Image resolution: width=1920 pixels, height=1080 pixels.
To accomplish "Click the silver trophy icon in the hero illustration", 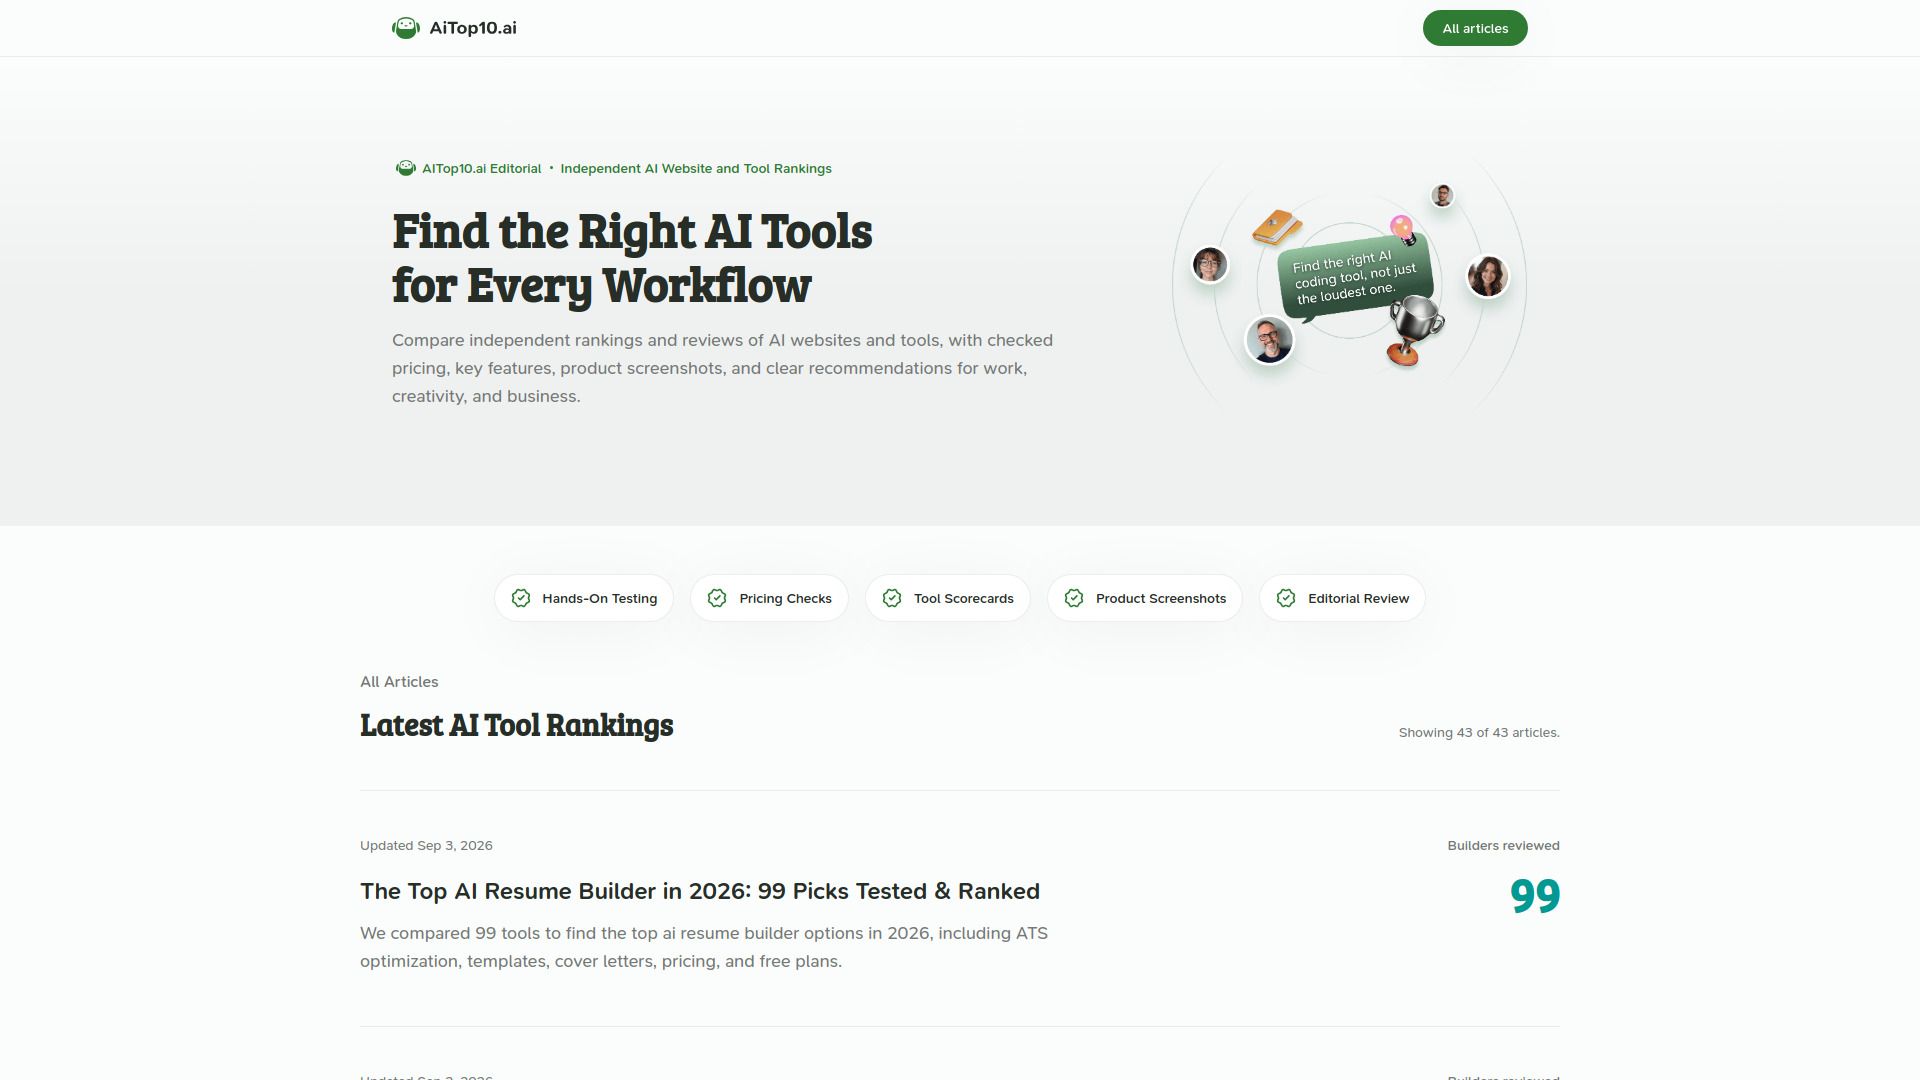I will [1414, 330].
